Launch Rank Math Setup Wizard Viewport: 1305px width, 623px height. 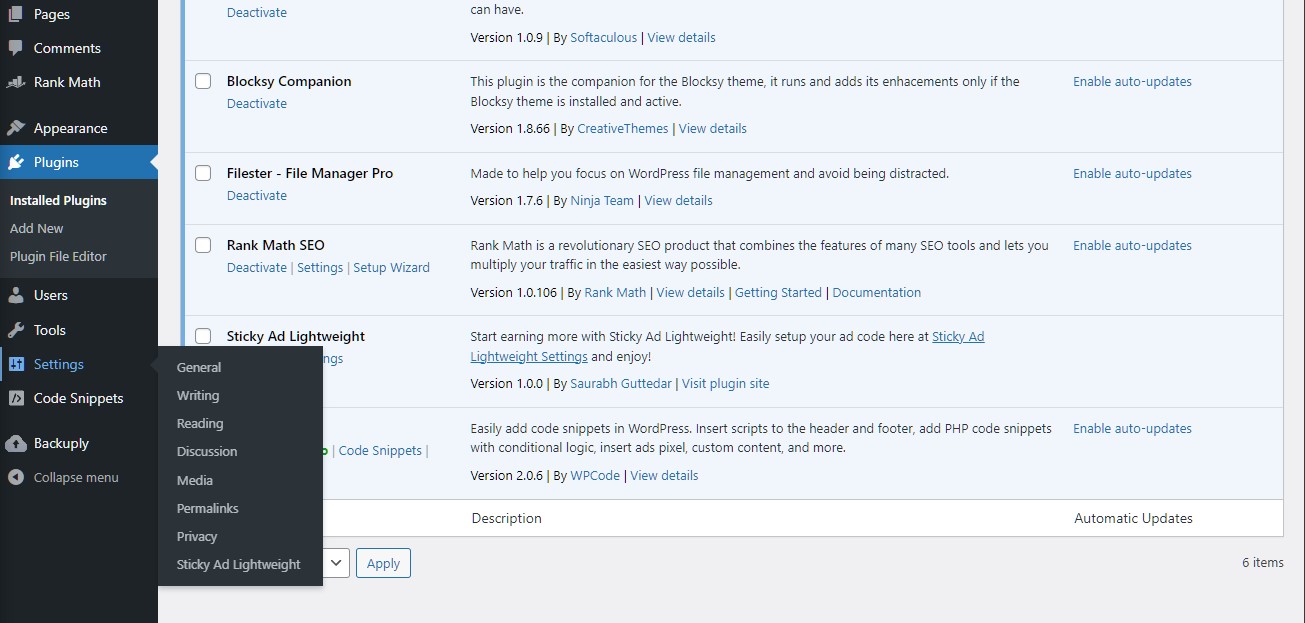pyautogui.click(x=391, y=267)
